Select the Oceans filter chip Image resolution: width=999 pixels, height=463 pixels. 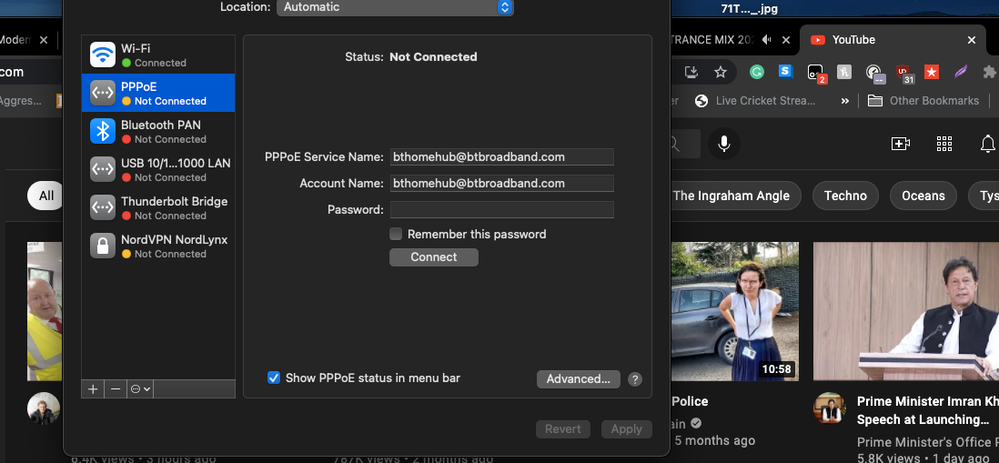[x=923, y=196]
